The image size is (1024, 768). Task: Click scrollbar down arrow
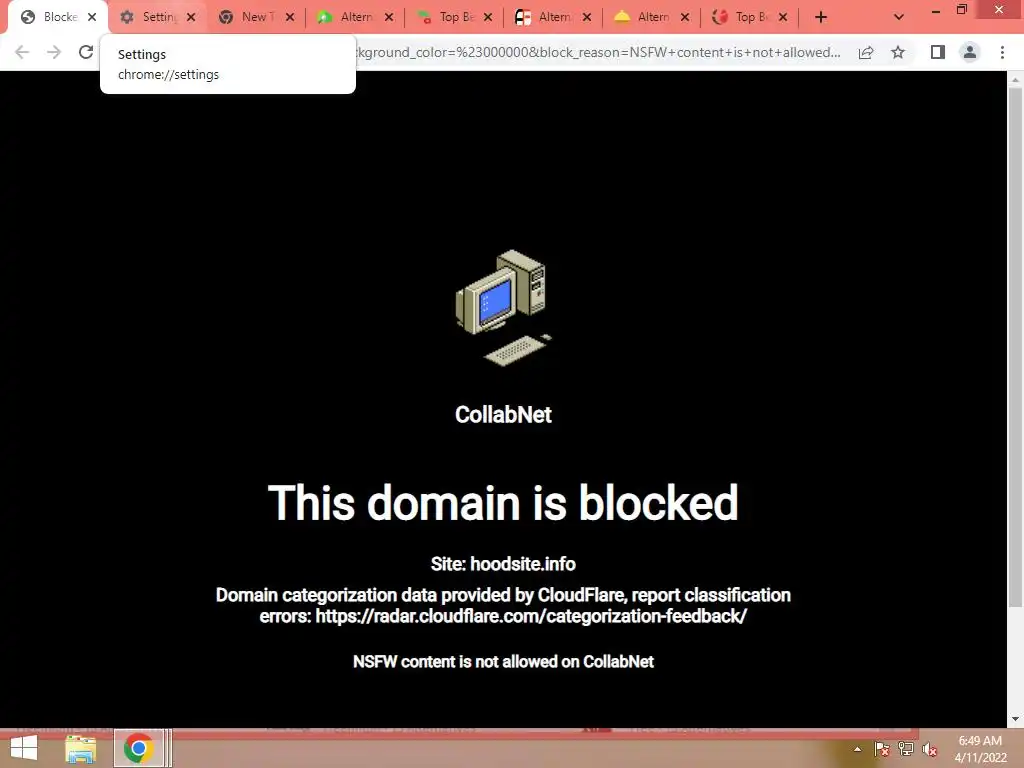(x=1015, y=719)
